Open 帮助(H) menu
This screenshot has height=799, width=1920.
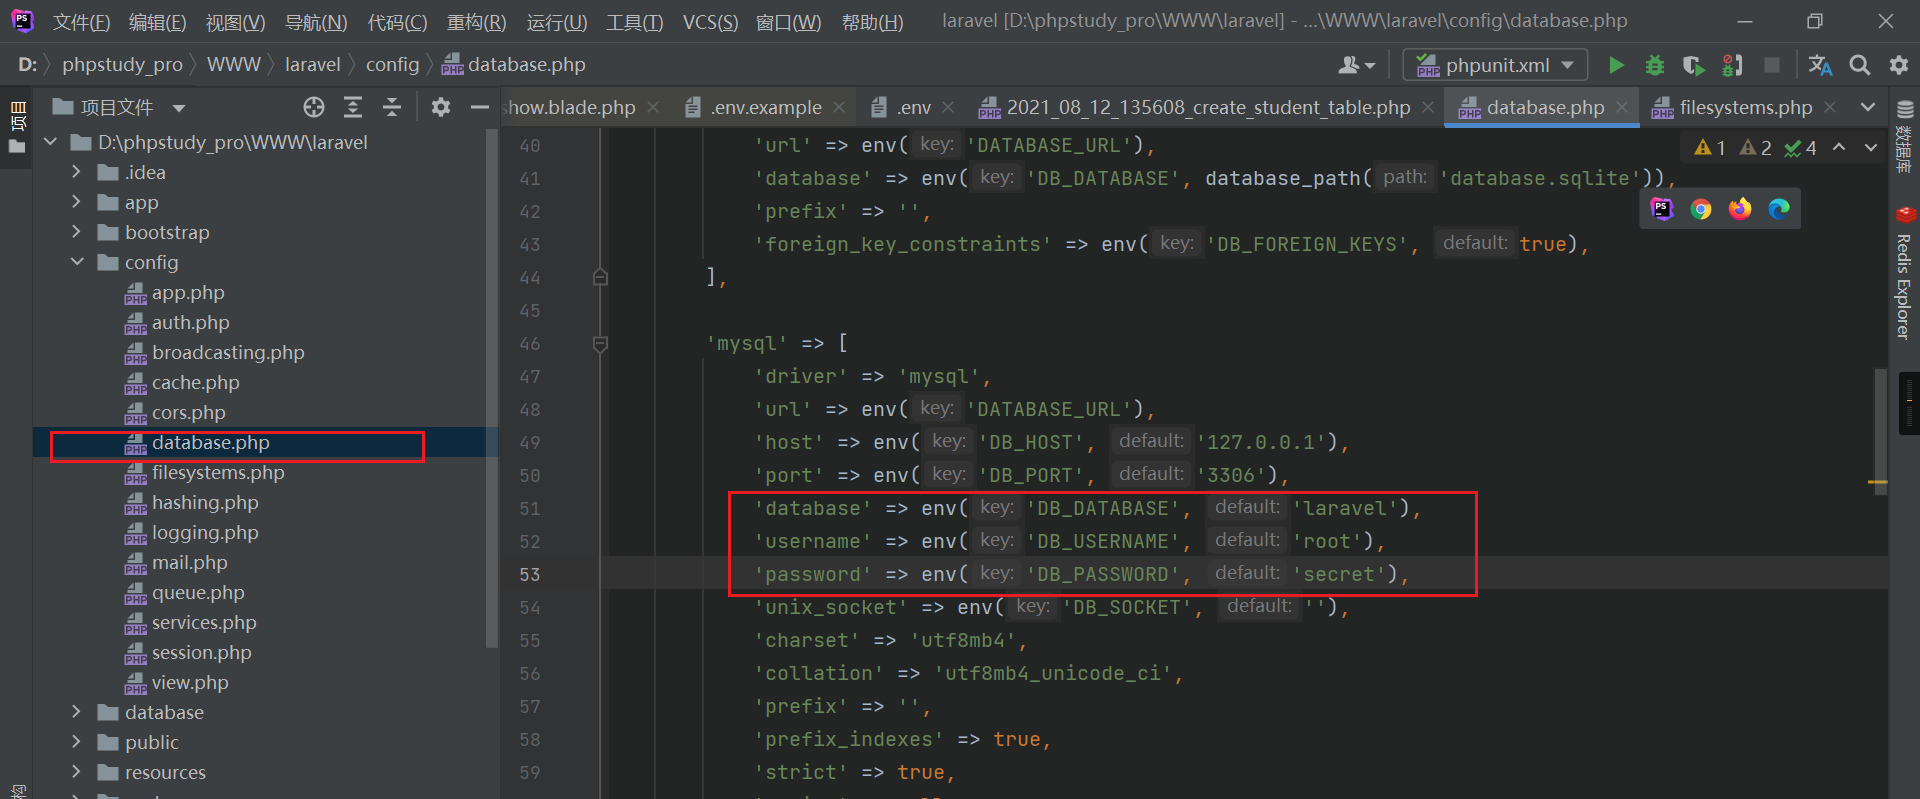(x=872, y=22)
